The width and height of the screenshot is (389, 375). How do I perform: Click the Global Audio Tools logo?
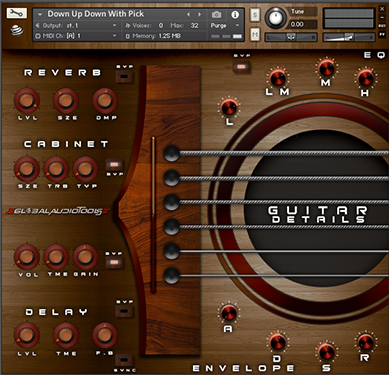point(58,211)
